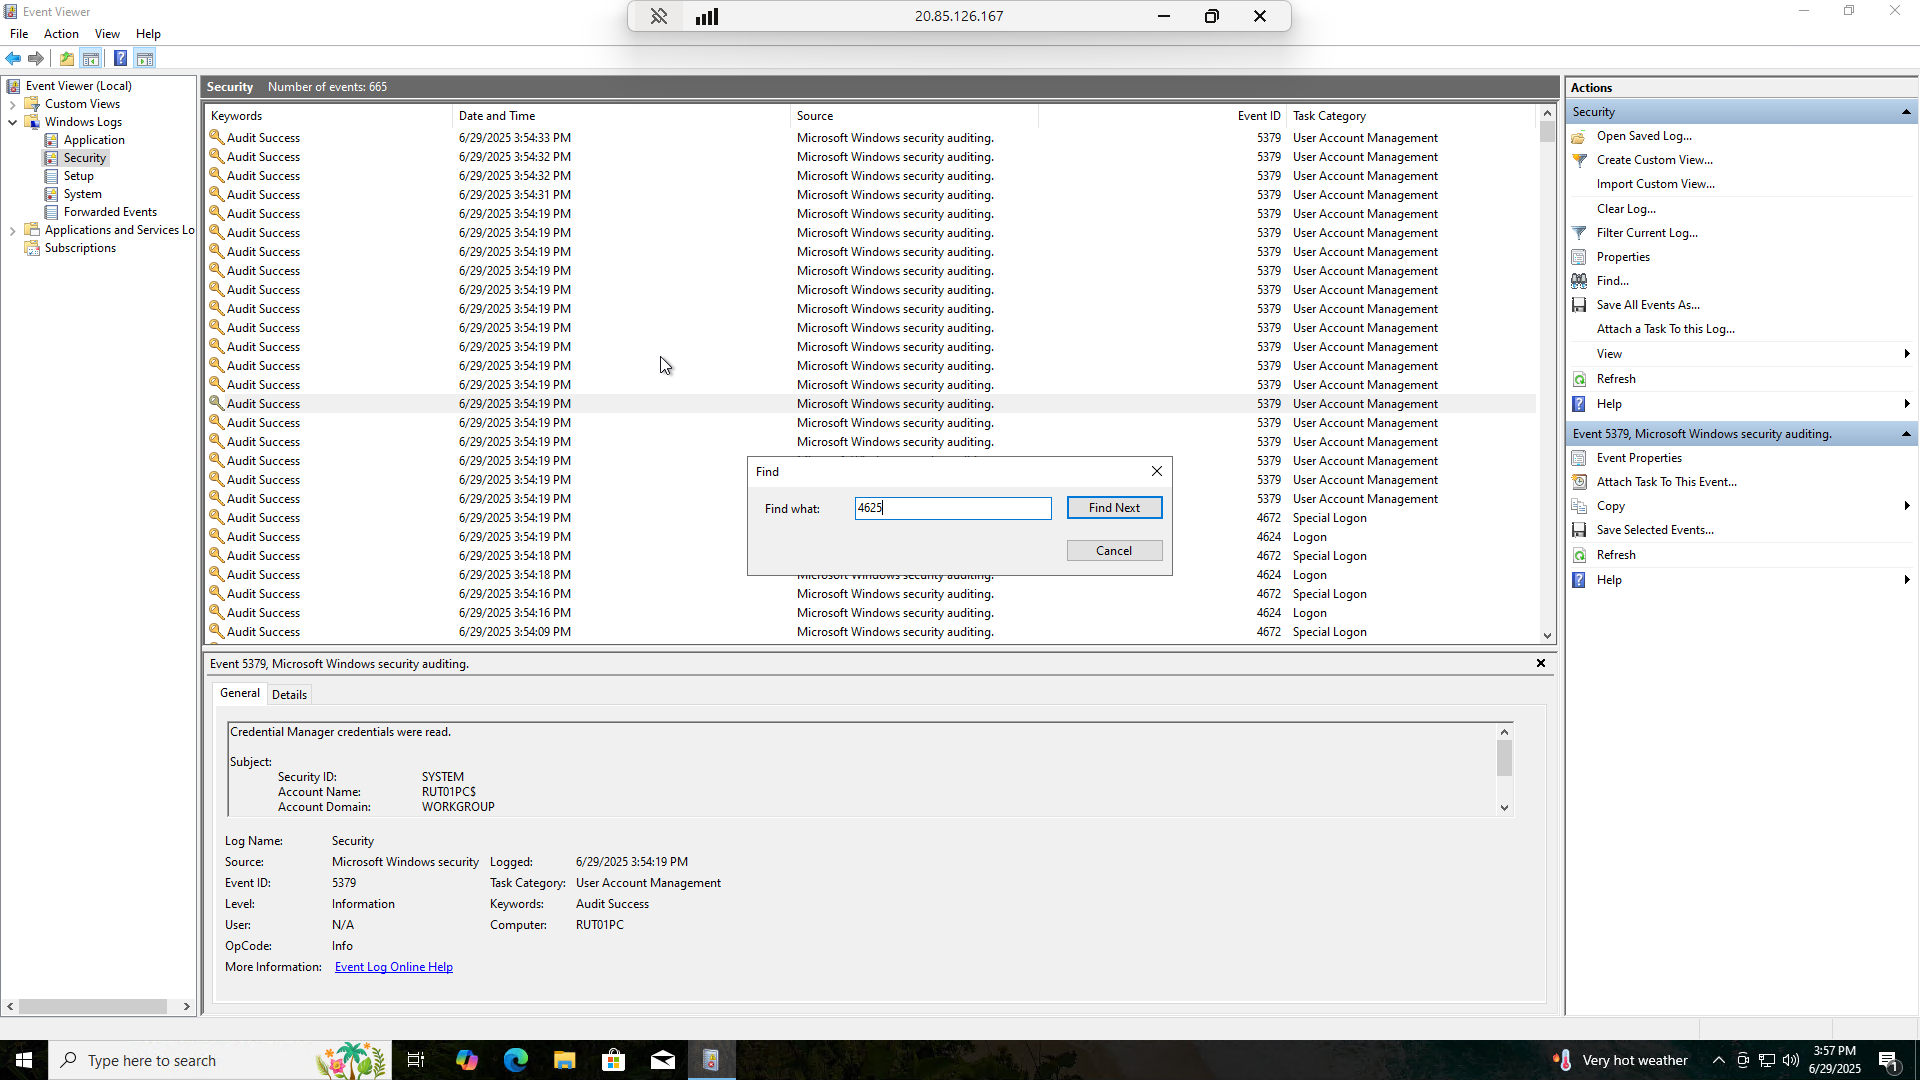Open the File menu

point(19,34)
